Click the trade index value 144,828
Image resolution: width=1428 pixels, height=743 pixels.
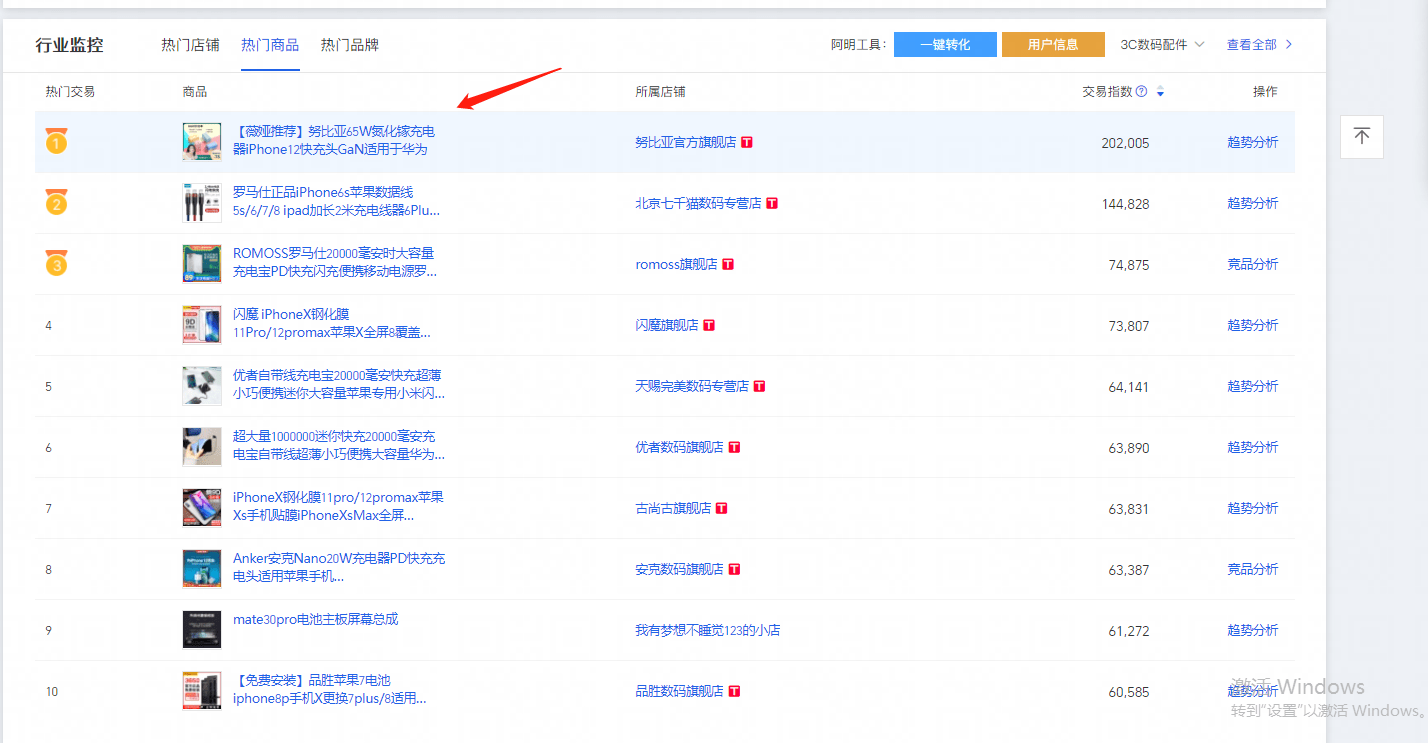pyautogui.click(x=1125, y=204)
